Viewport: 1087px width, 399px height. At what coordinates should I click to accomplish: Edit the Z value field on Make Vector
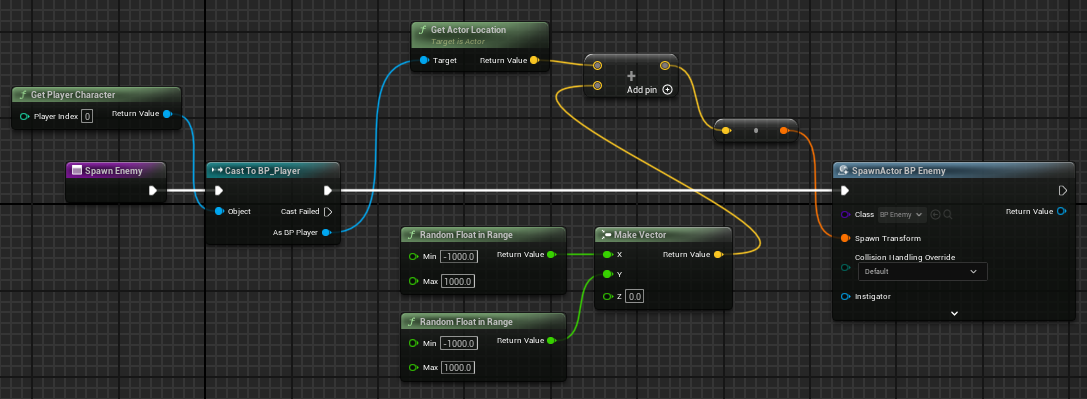pos(635,296)
